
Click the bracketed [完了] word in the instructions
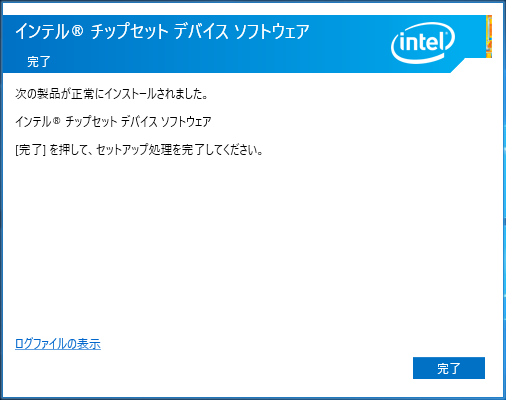tap(30, 150)
